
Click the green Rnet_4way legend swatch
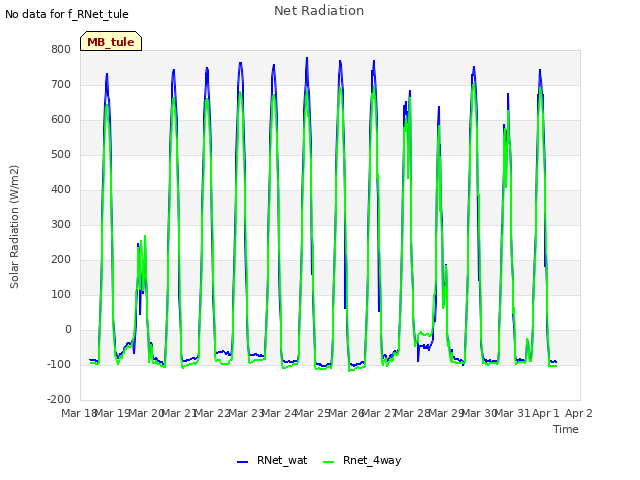[329, 462]
